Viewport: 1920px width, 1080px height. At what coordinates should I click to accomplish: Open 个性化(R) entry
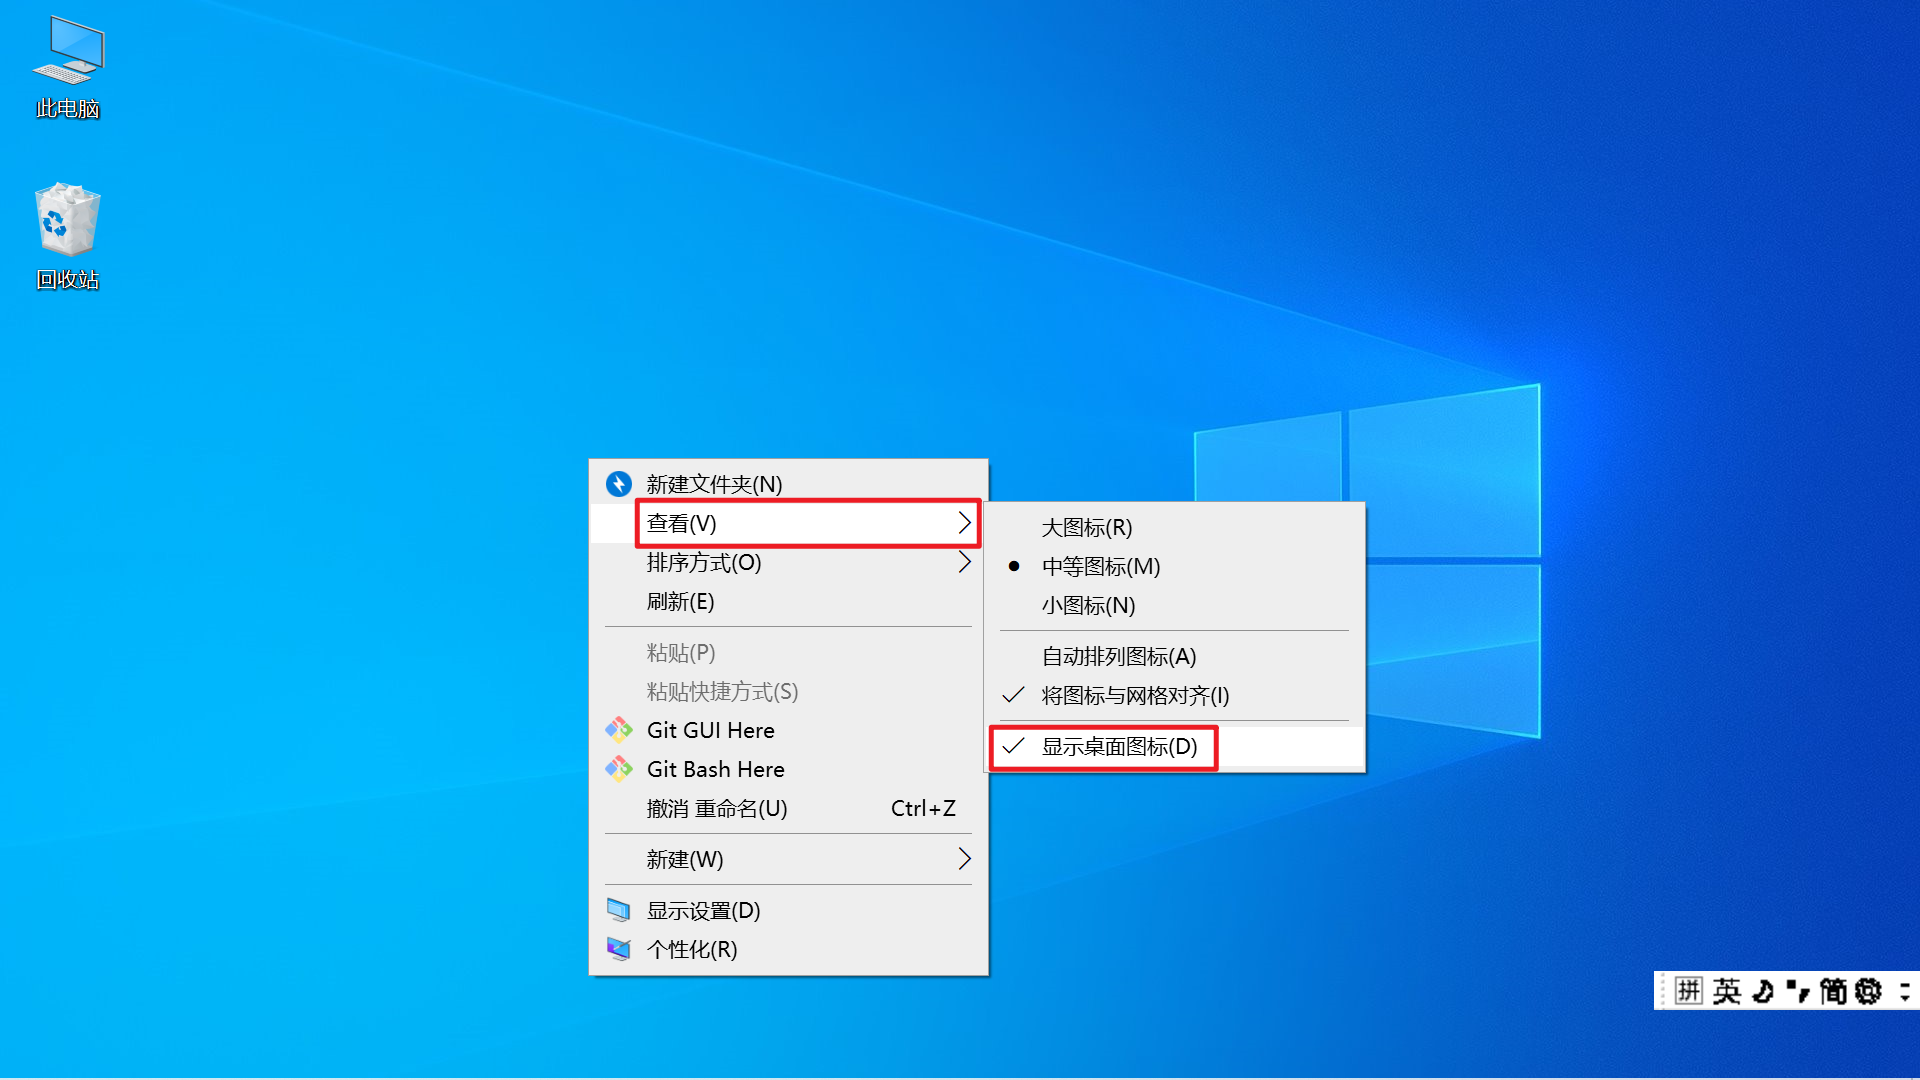[x=788, y=949]
